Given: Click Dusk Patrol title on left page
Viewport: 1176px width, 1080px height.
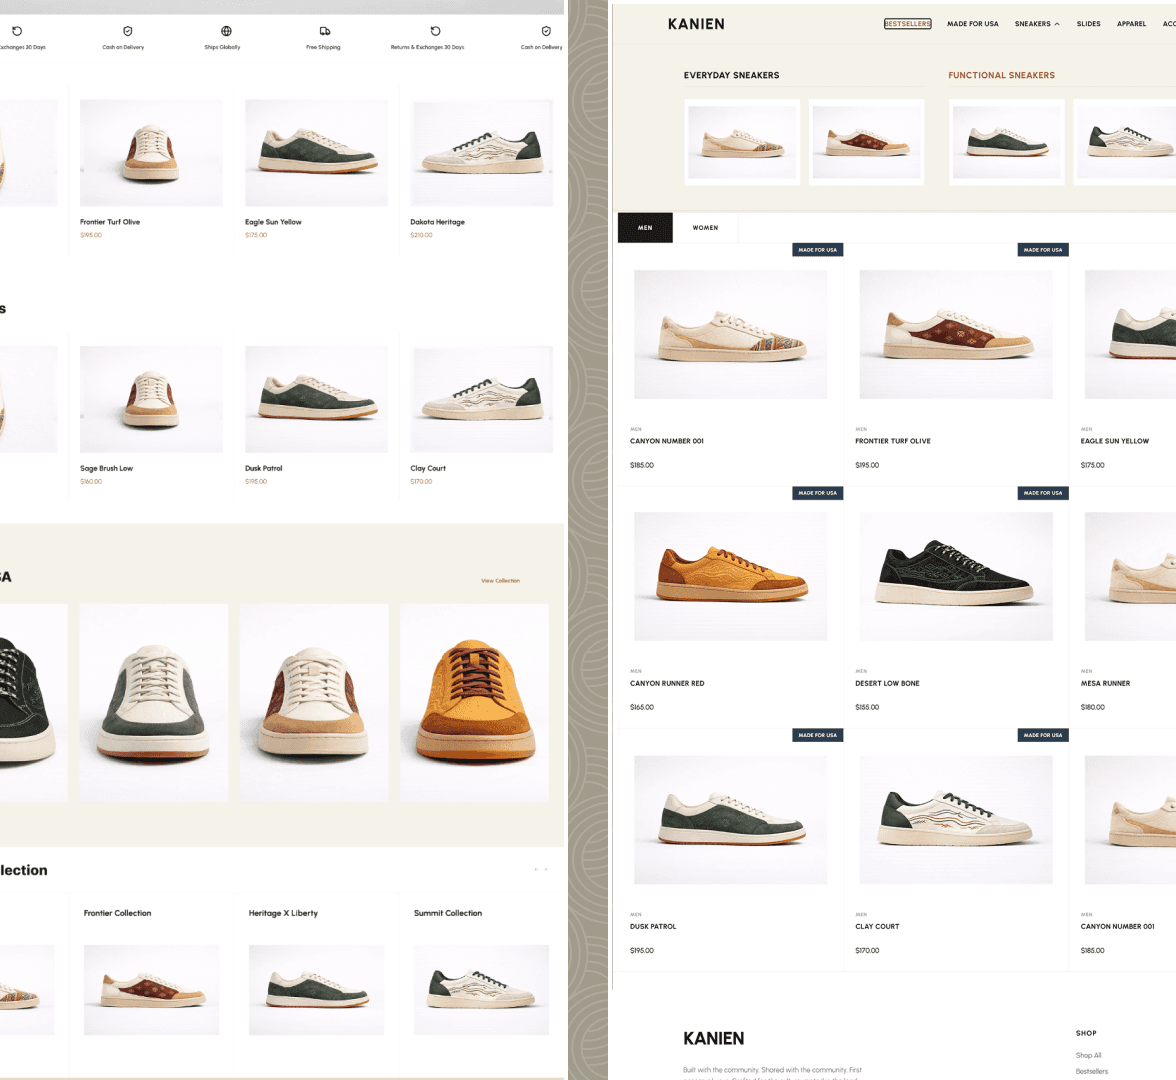Looking at the screenshot, I should coord(263,468).
